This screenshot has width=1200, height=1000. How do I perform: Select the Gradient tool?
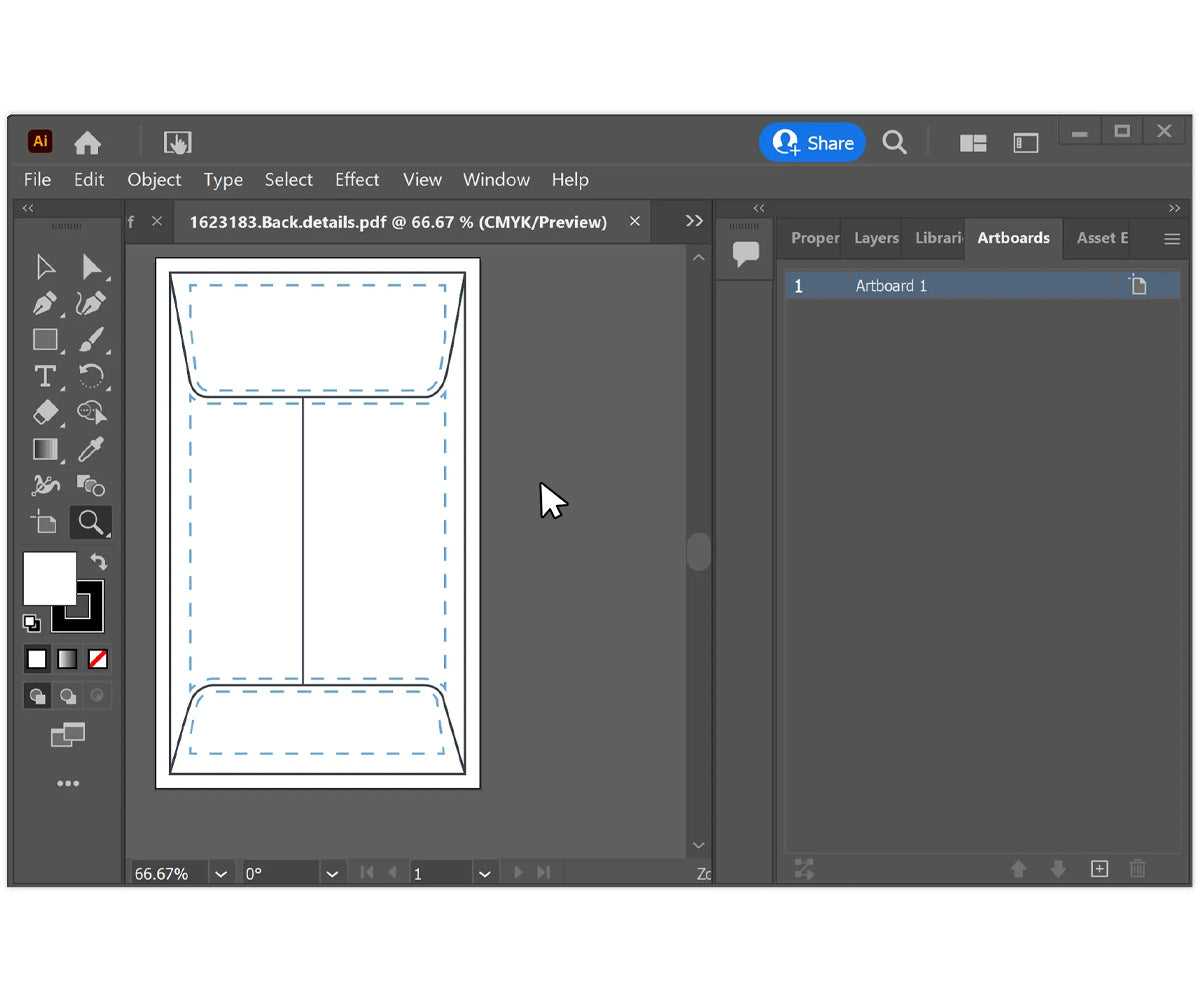click(x=45, y=449)
